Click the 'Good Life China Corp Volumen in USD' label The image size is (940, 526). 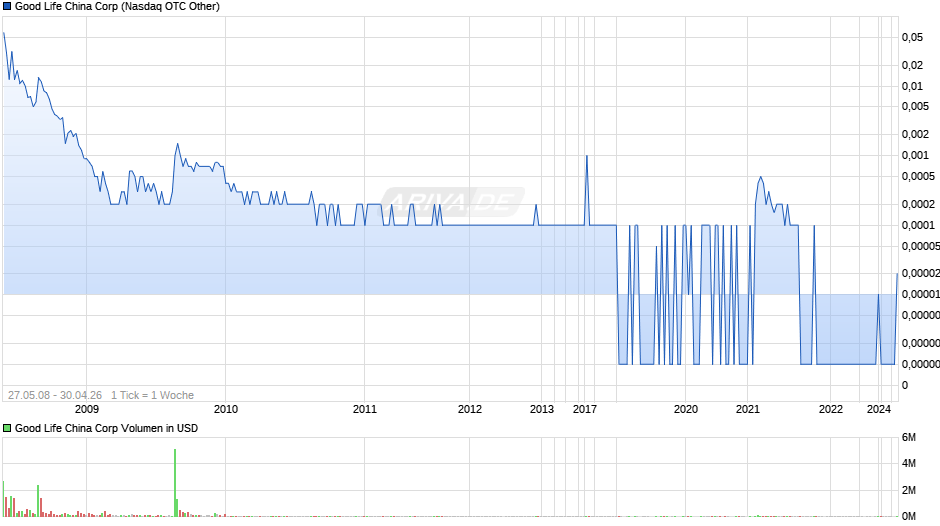tap(106, 428)
